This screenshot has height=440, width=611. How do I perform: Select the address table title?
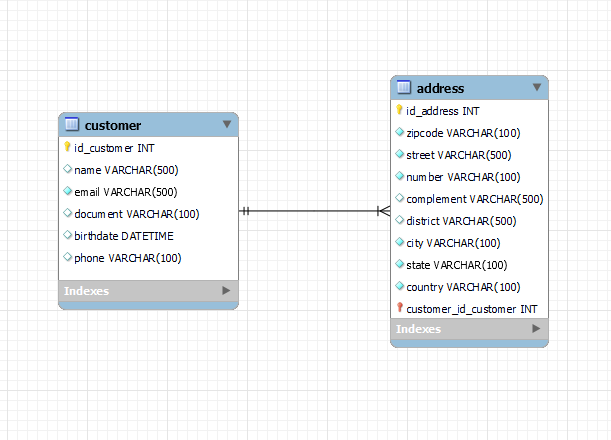click(x=440, y=88)
